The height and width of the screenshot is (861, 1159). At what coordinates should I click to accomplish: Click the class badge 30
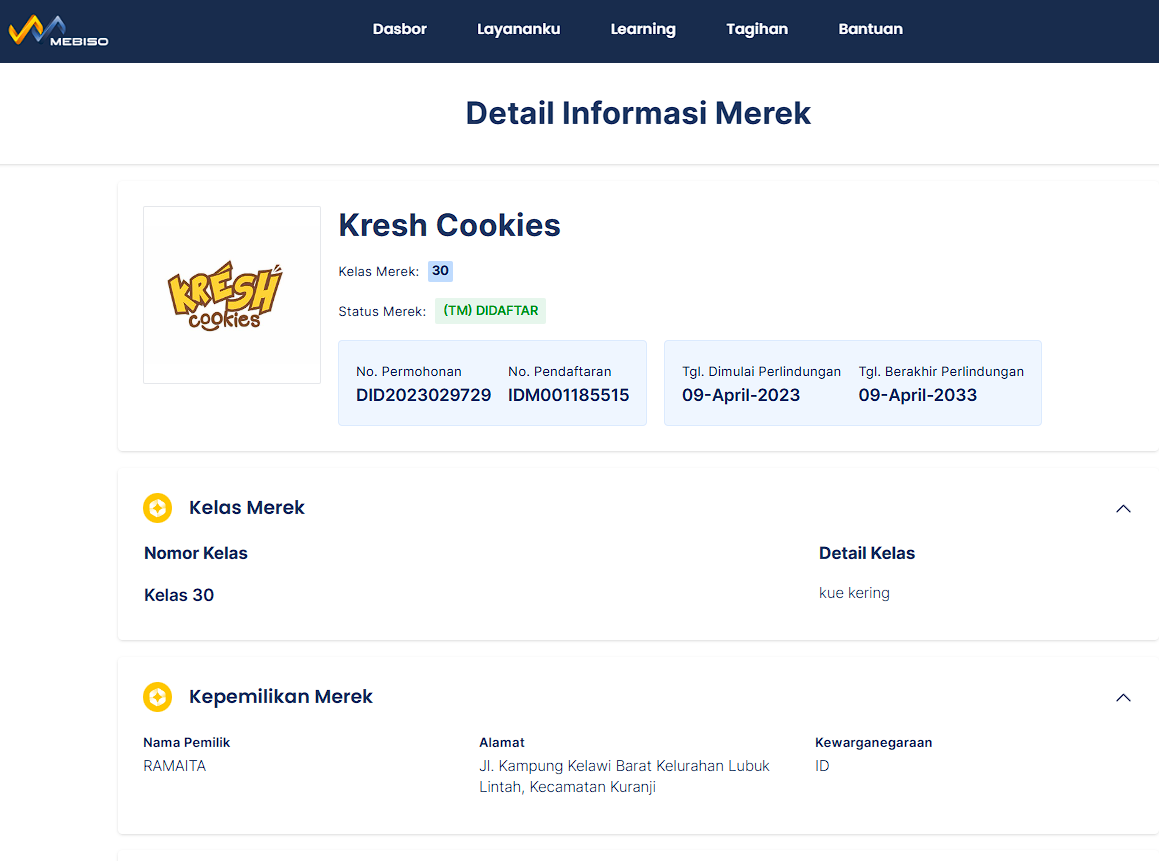(x=441, y=271)
